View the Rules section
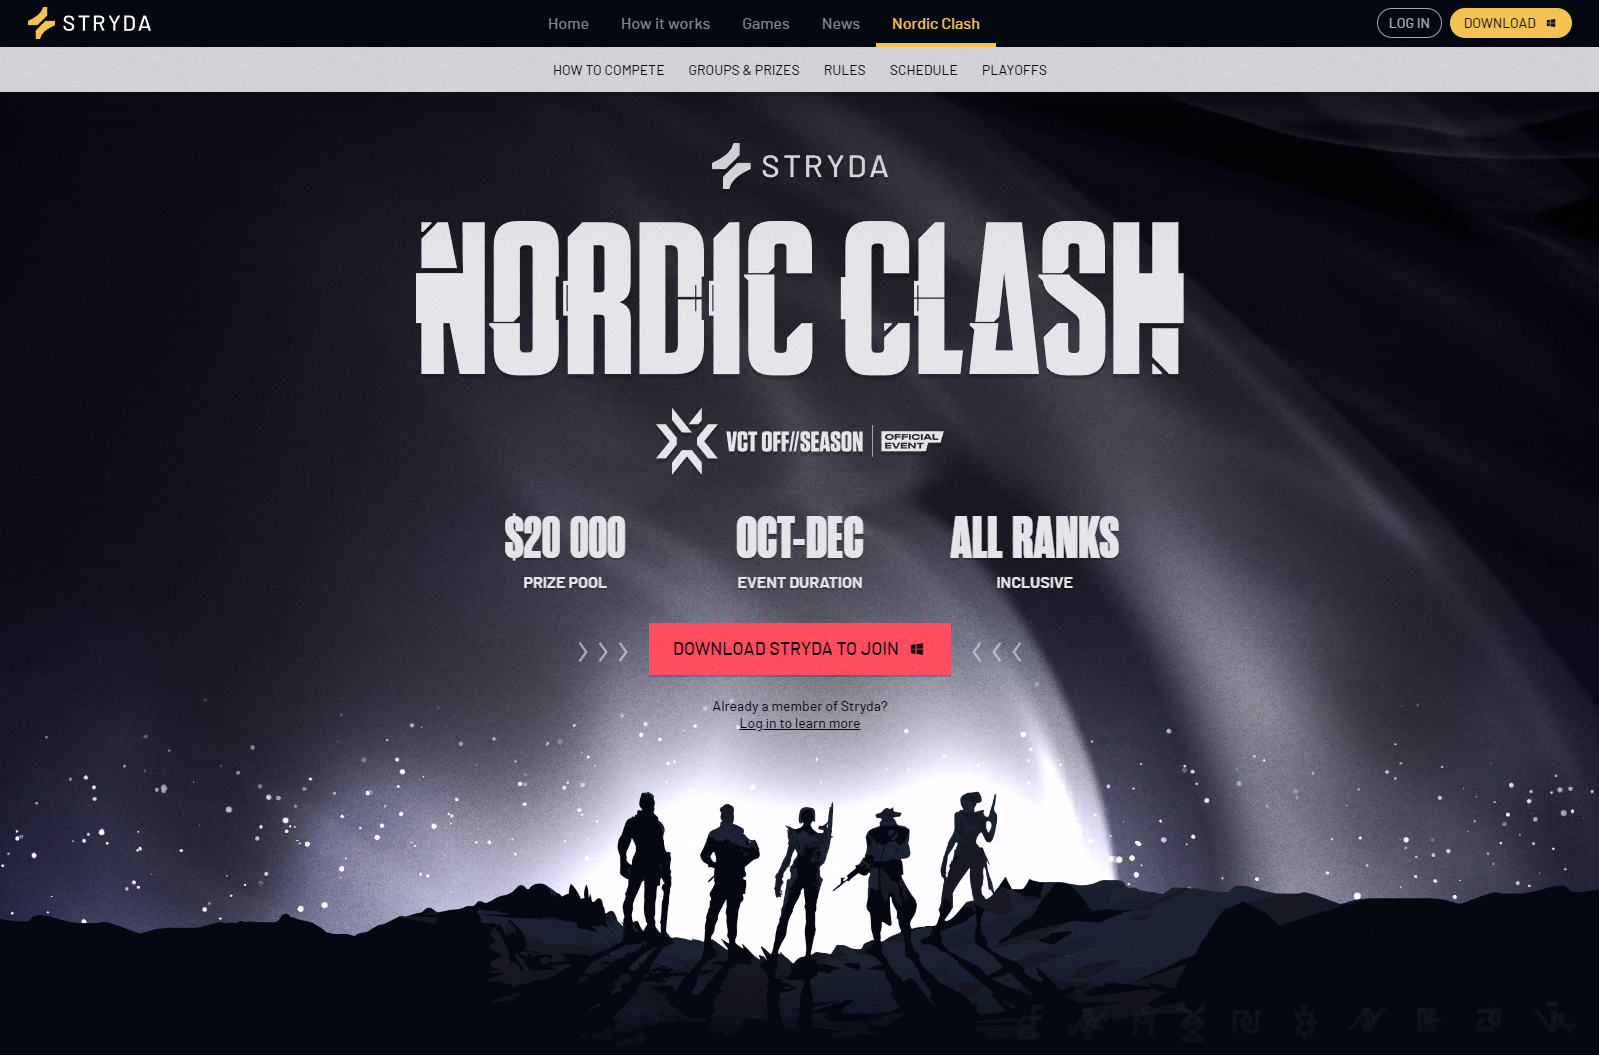 845,70
